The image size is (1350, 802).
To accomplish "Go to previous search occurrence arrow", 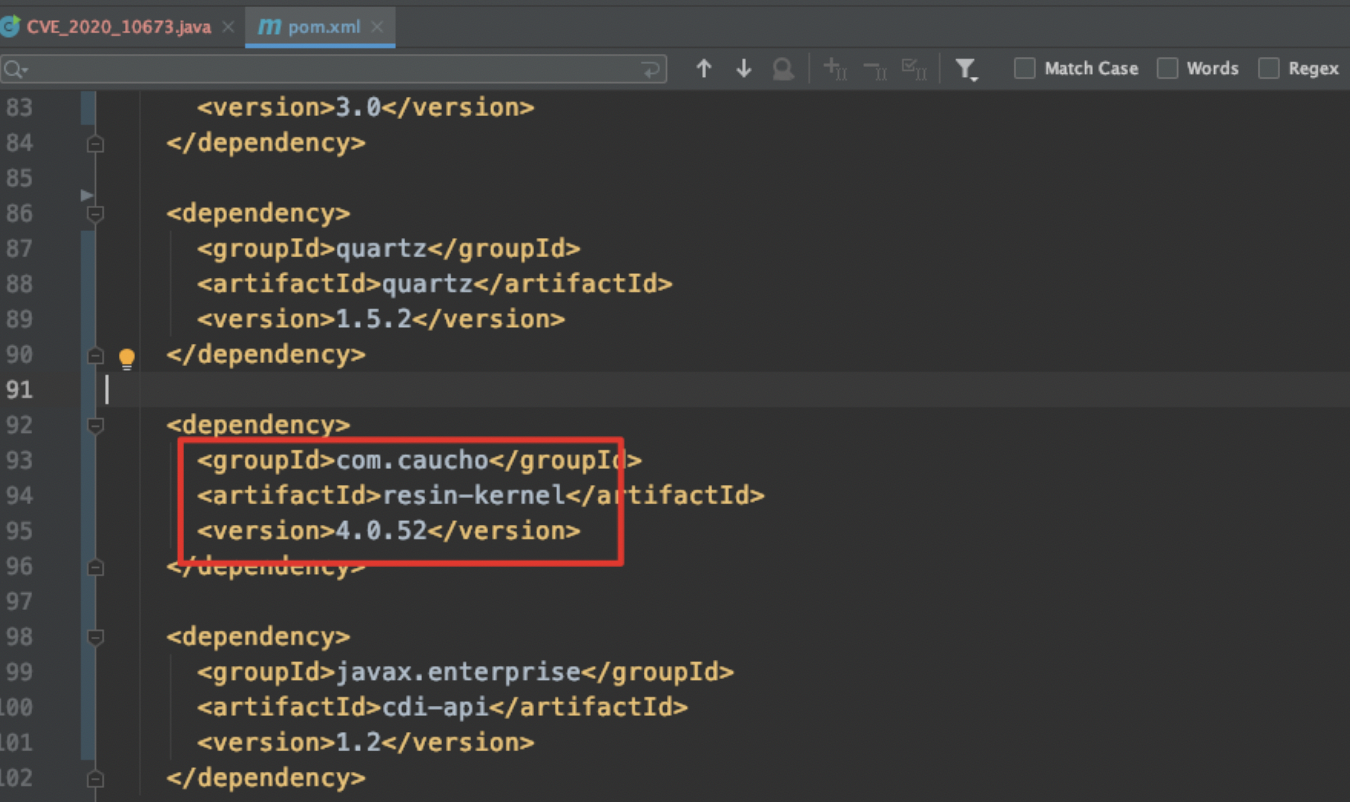I will (x=704, y=68).
